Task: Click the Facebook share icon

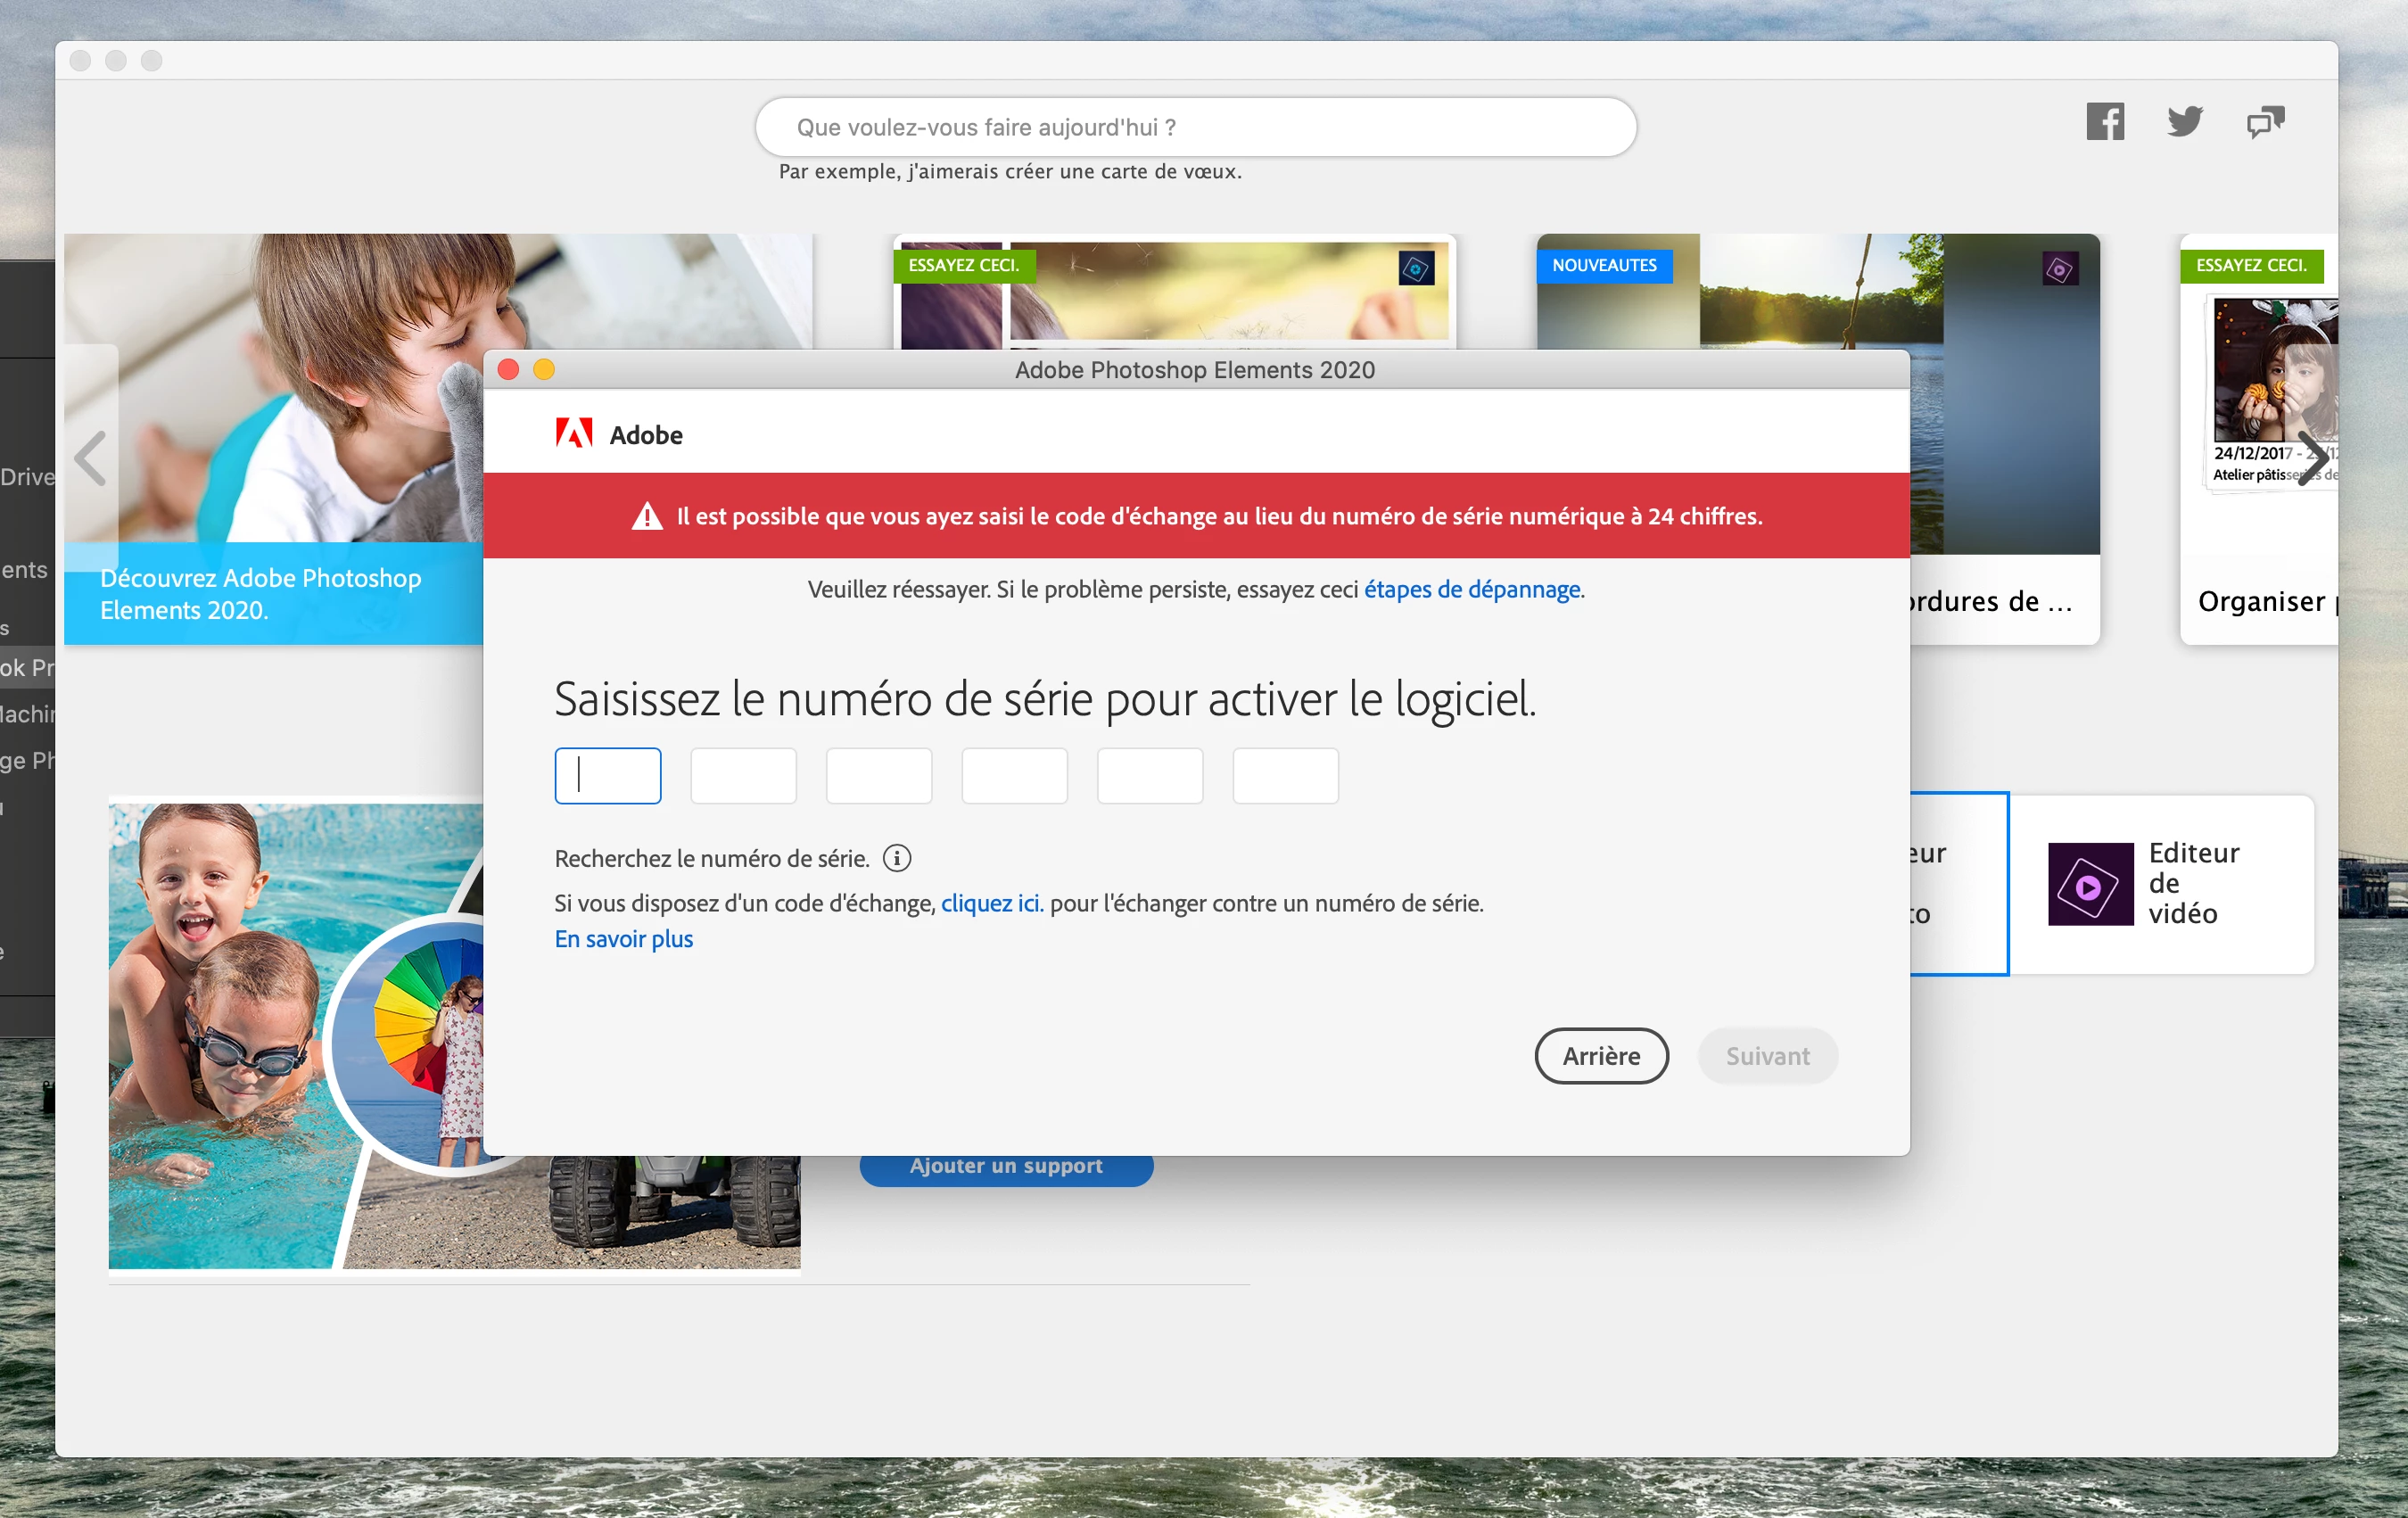Action: point(2105,122)
